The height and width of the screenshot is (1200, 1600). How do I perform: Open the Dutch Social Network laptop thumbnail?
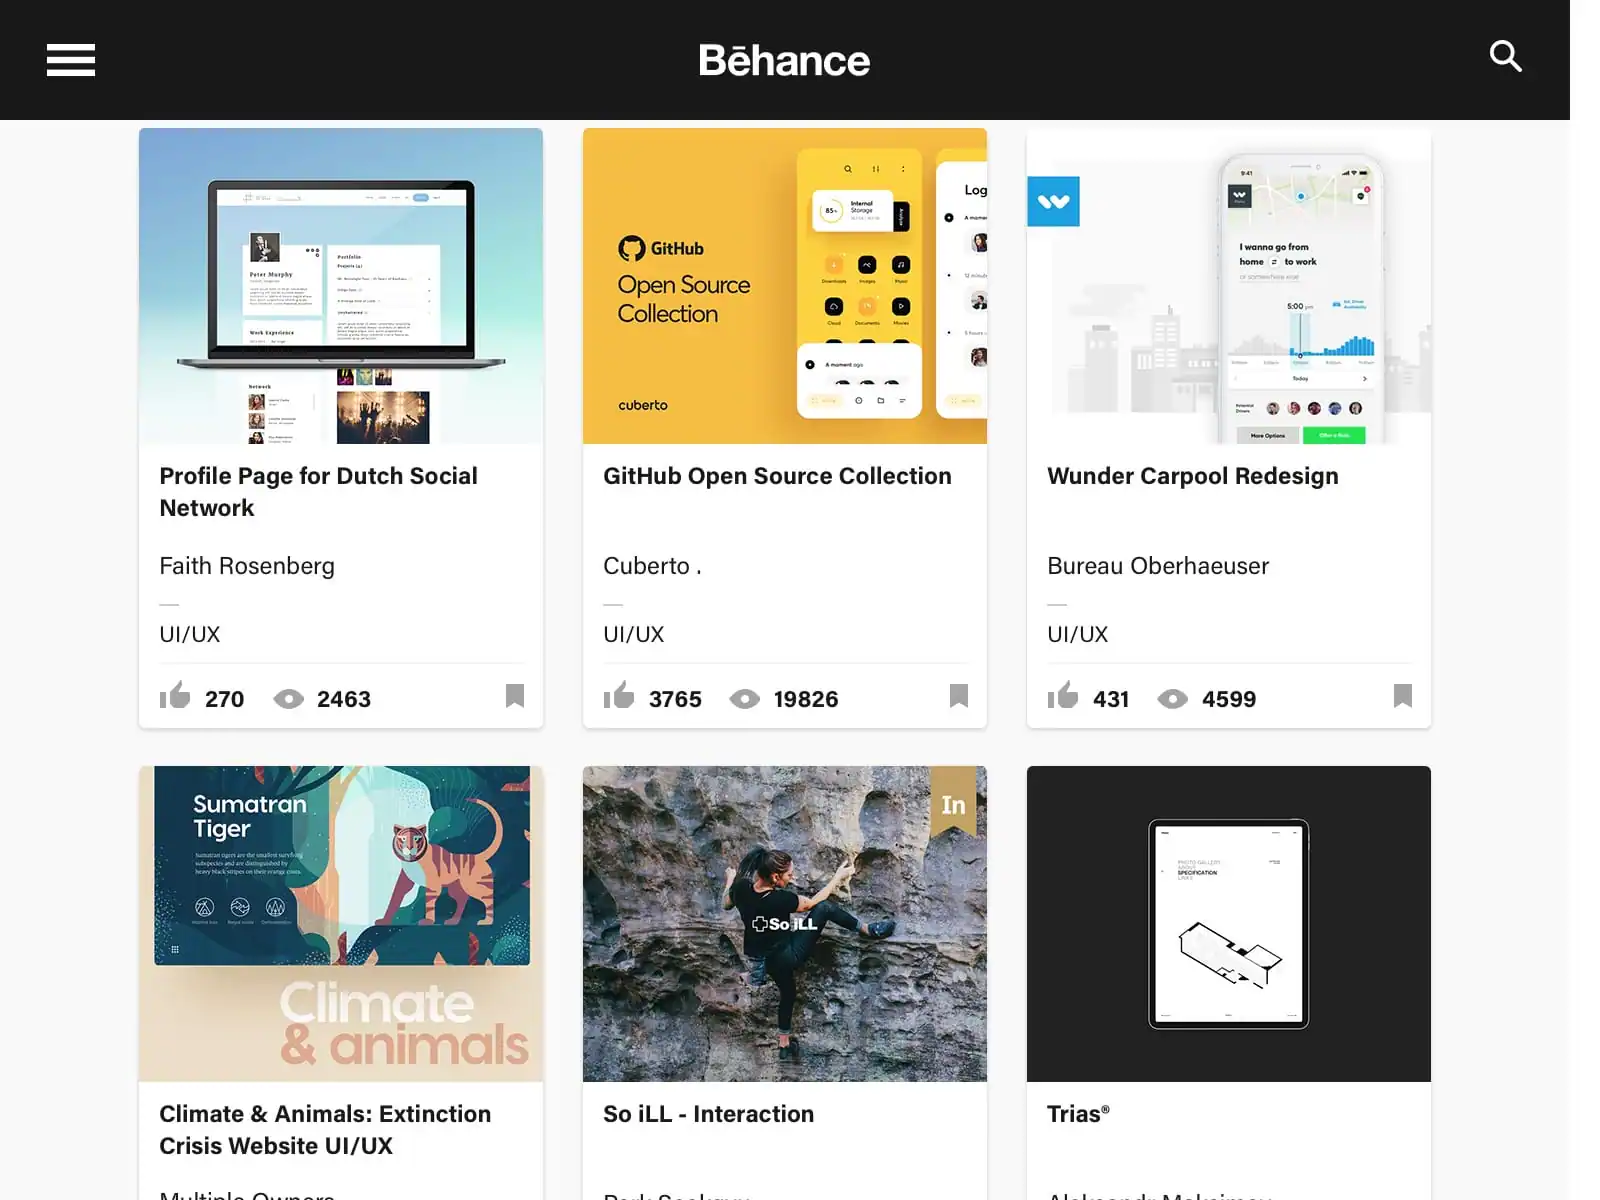pyautogui.click(x=341, y=286)
